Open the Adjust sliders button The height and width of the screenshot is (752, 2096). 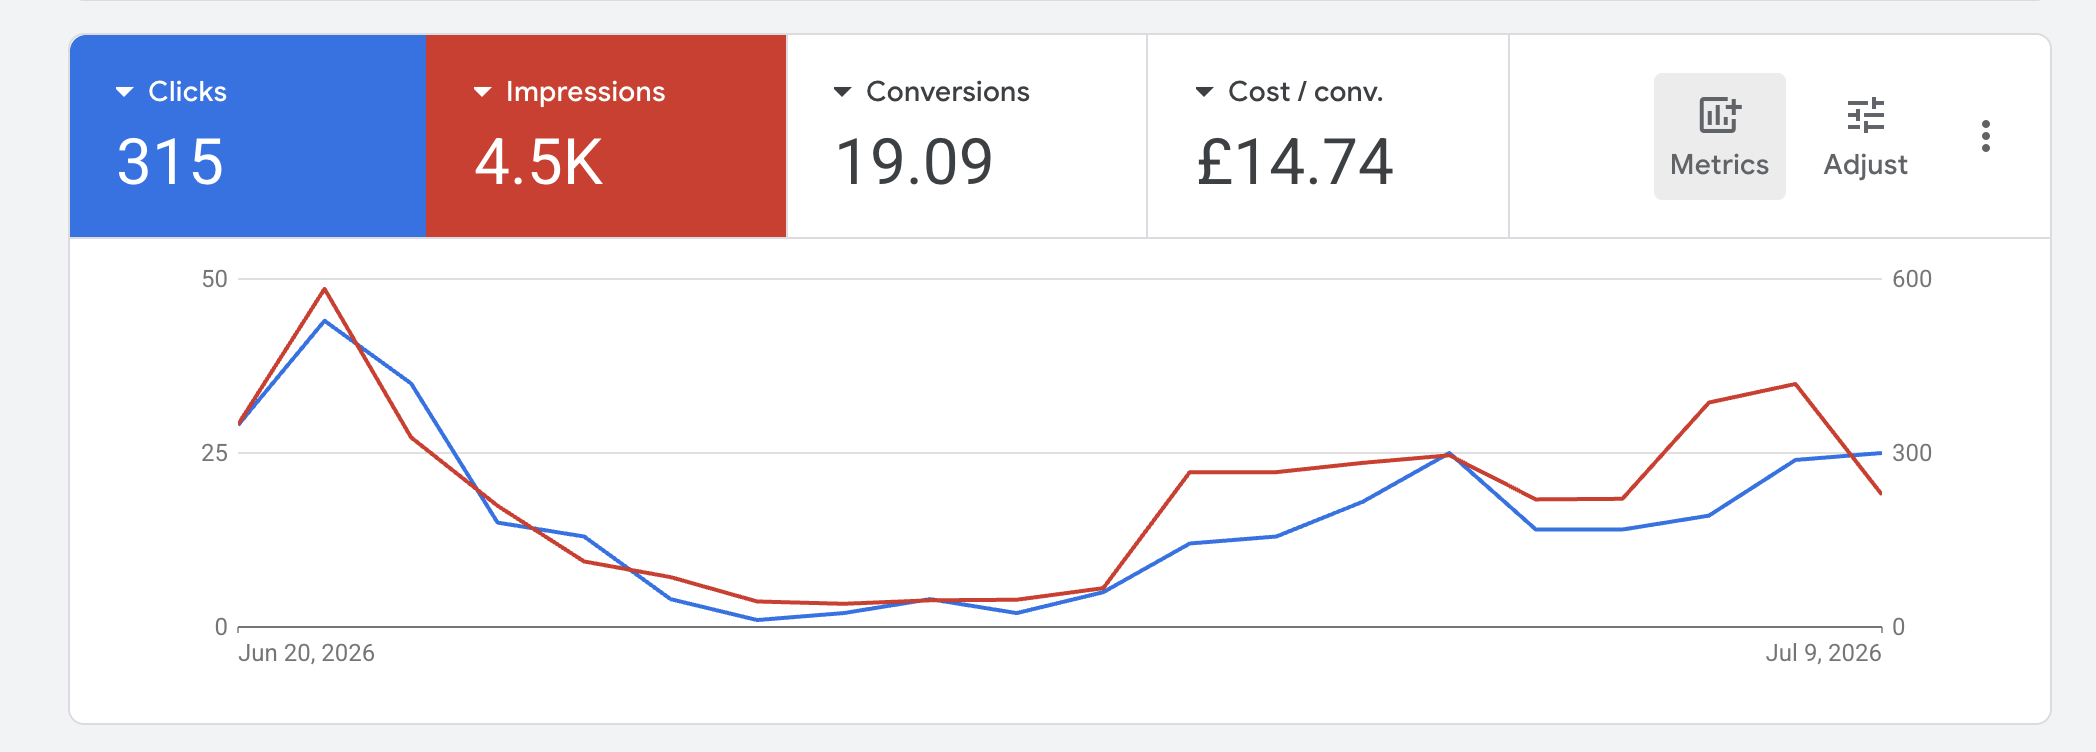(x=1865, y=136)
